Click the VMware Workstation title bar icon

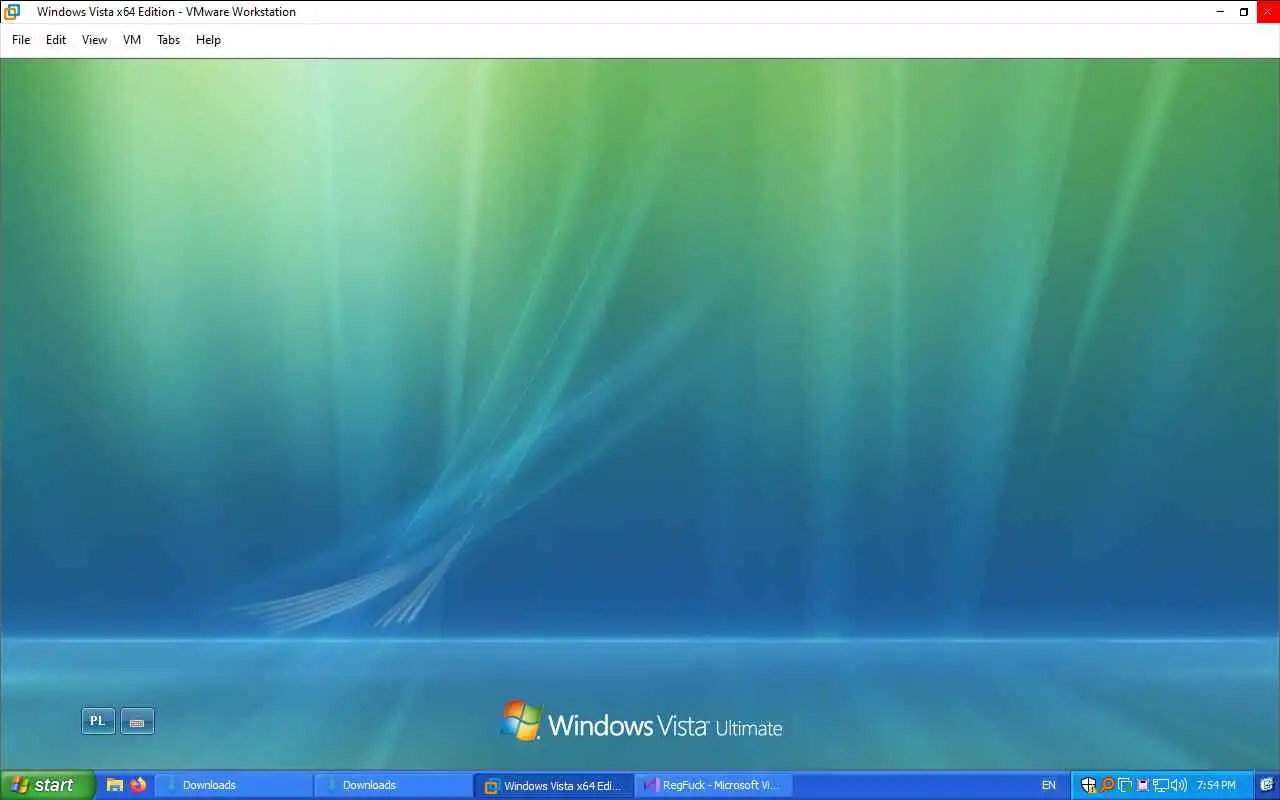click(x=12, y=12)
